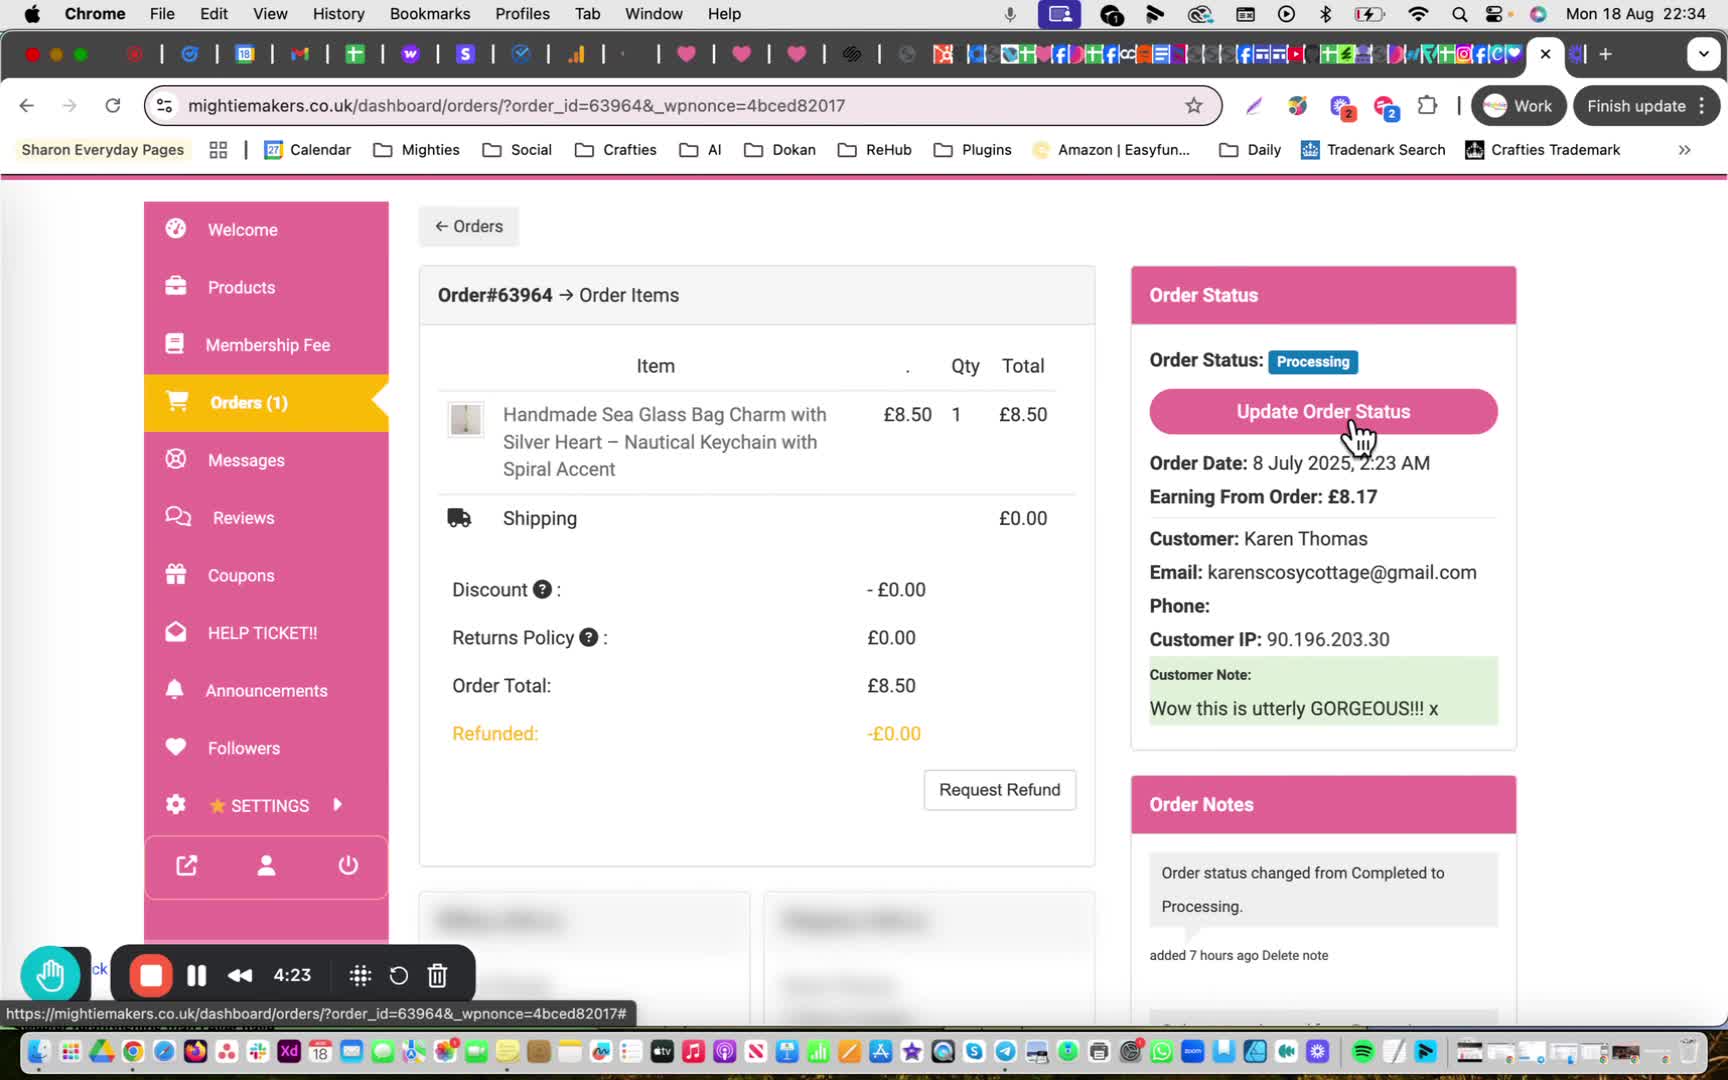Open the Mighties bookmark folder
The height and width of the screenshot is (1080, 1728).
pos(416,150)
